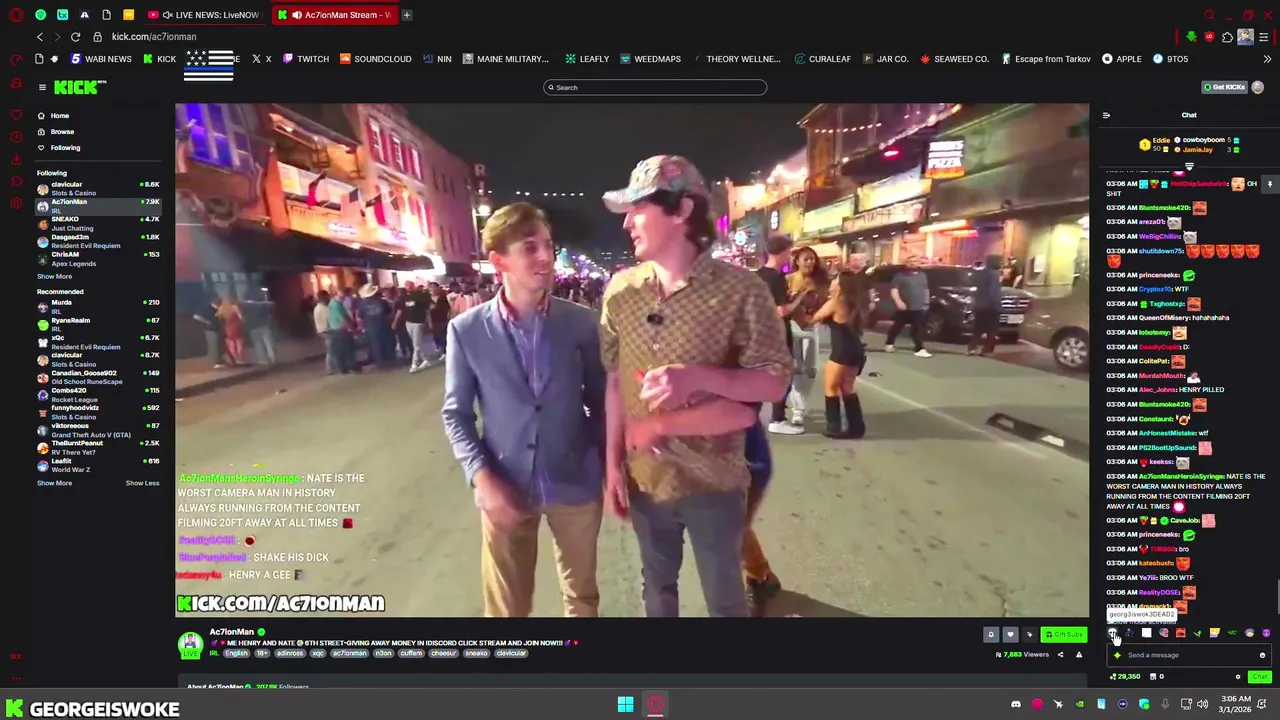Image resolution: width=1280 pixels, height=720 pixels.
Task: Expand Show More under Recommended list
Action: click(x=54, y=483)
